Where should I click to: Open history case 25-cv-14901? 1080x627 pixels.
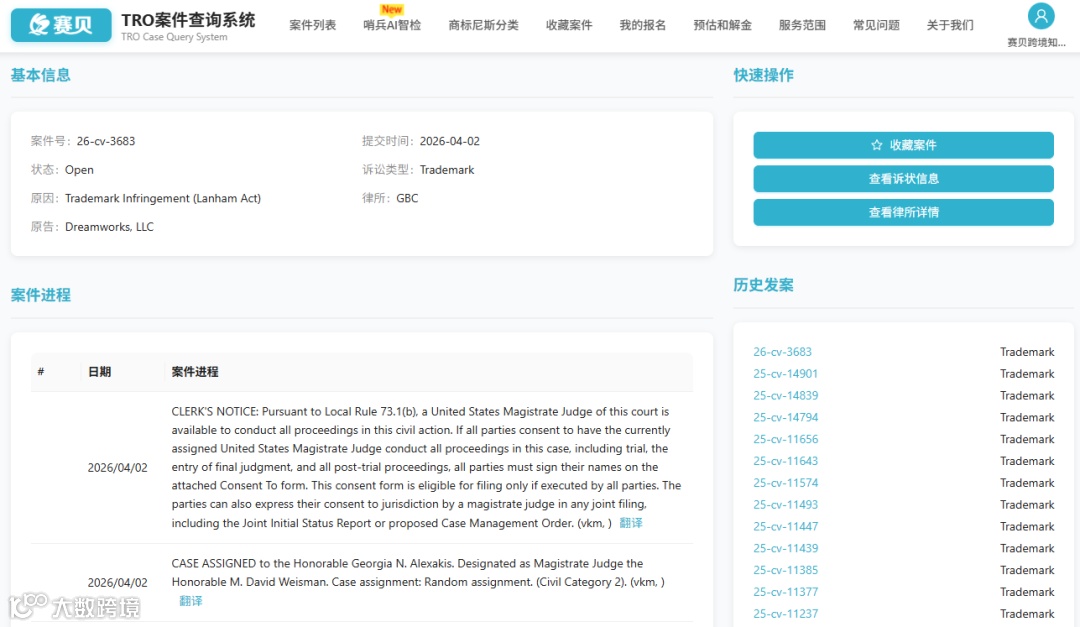[785, 373]
